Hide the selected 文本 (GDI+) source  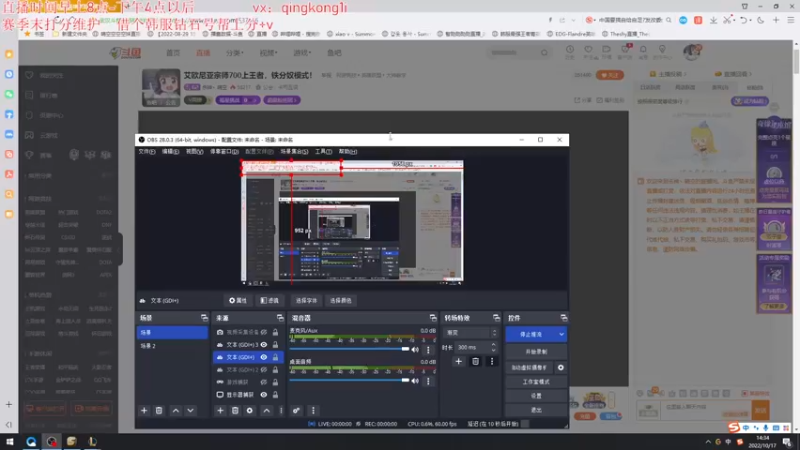264,357
